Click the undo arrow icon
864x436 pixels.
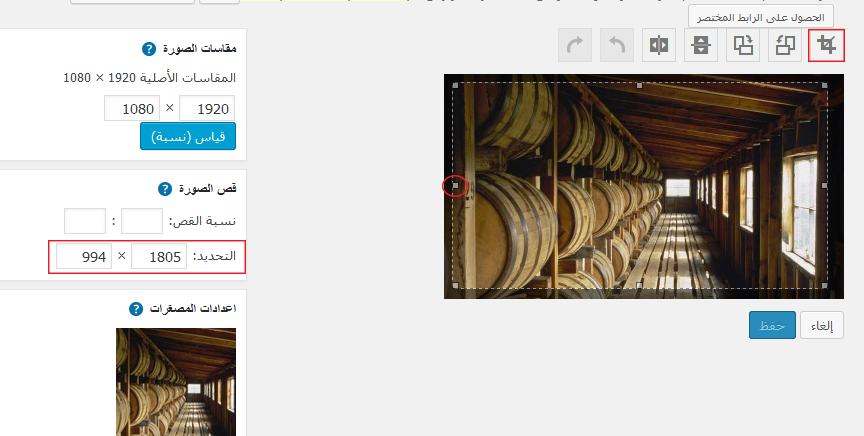click(617, 45)
